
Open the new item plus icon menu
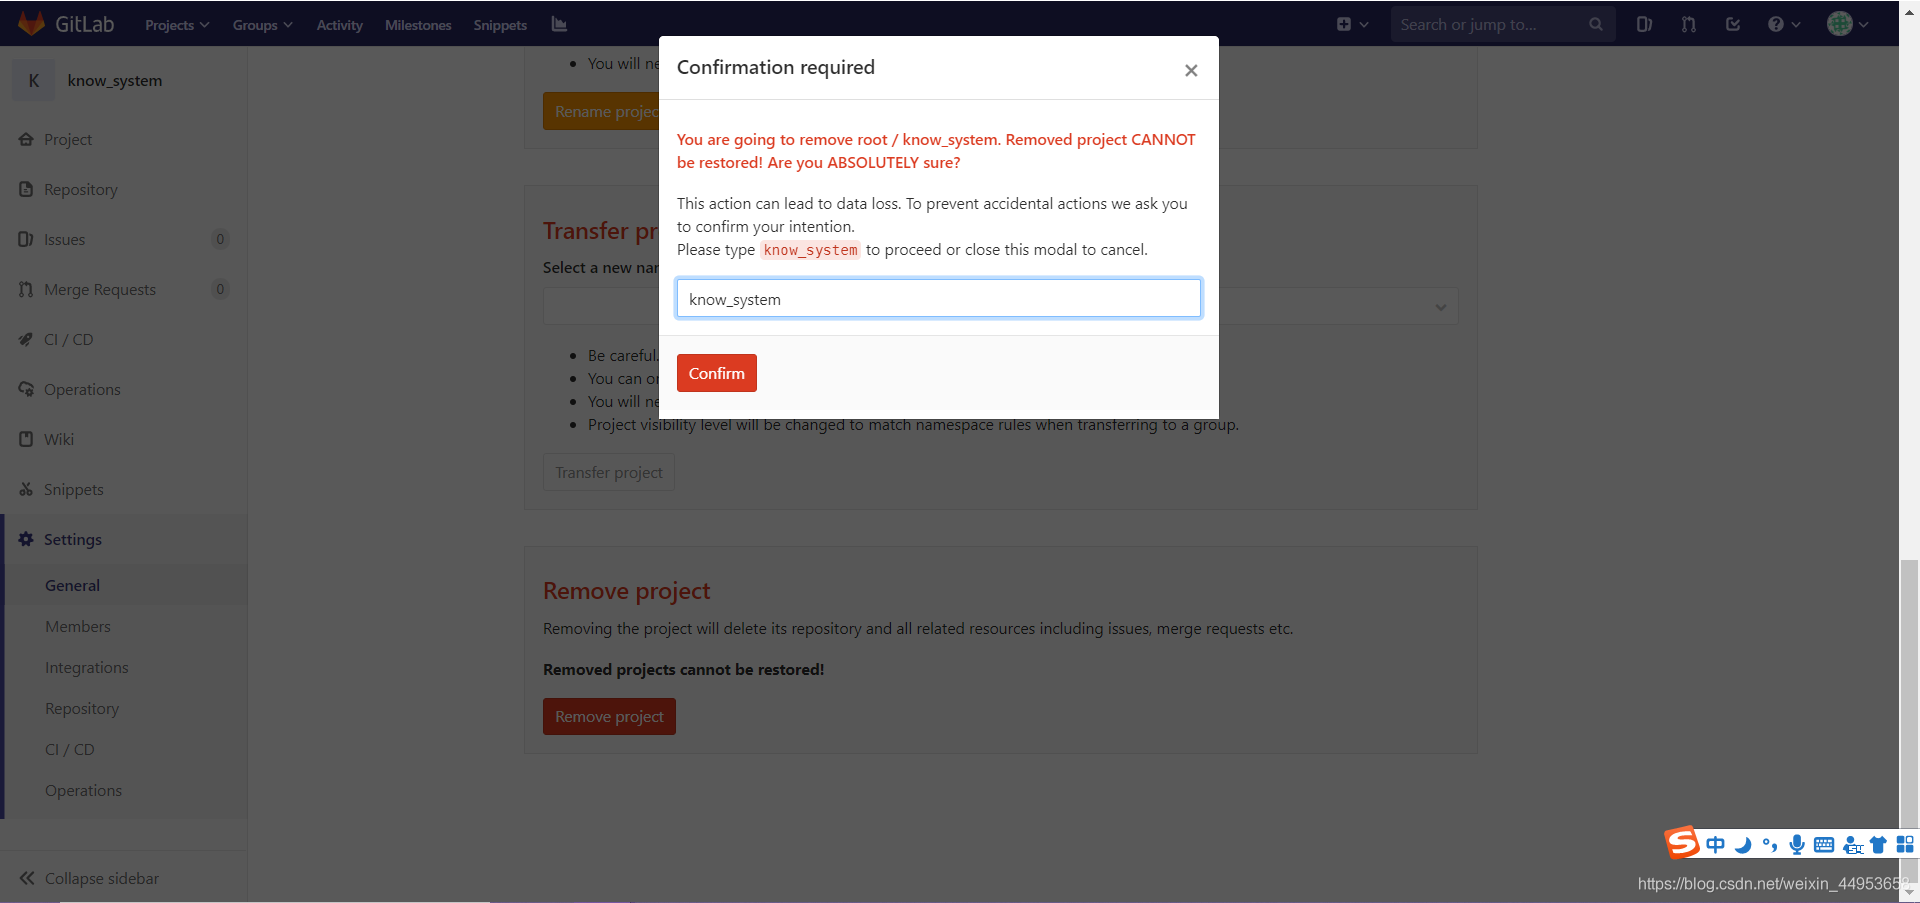coord(1352,24)
